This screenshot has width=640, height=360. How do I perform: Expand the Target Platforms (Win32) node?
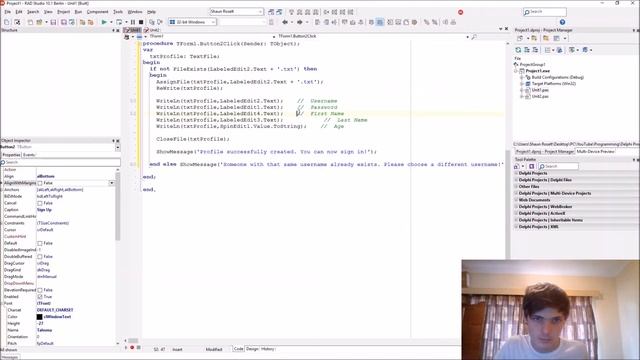pyautogui.click(x=522, y=84)
